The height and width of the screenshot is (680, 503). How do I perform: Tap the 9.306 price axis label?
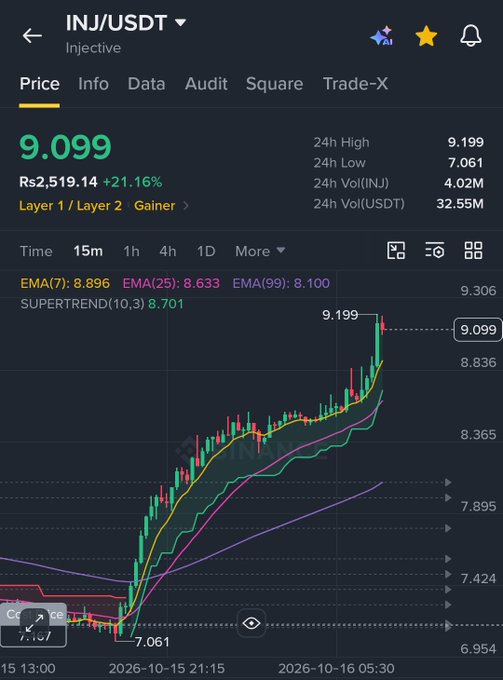(x=478, y=291)
